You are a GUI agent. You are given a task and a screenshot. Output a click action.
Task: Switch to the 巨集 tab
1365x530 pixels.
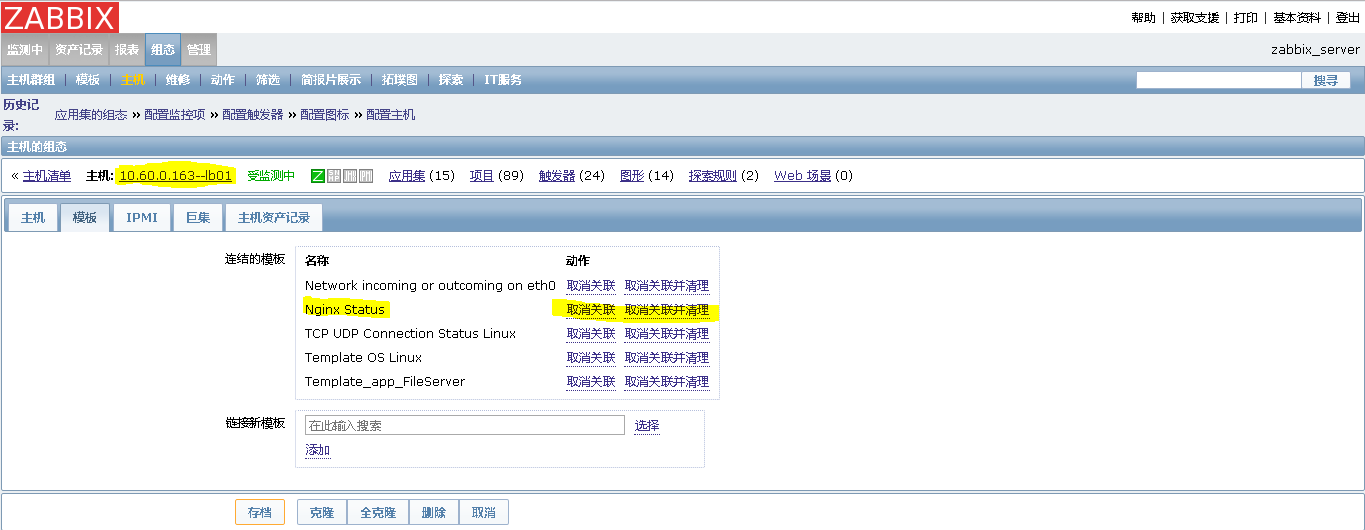point(198,217)
